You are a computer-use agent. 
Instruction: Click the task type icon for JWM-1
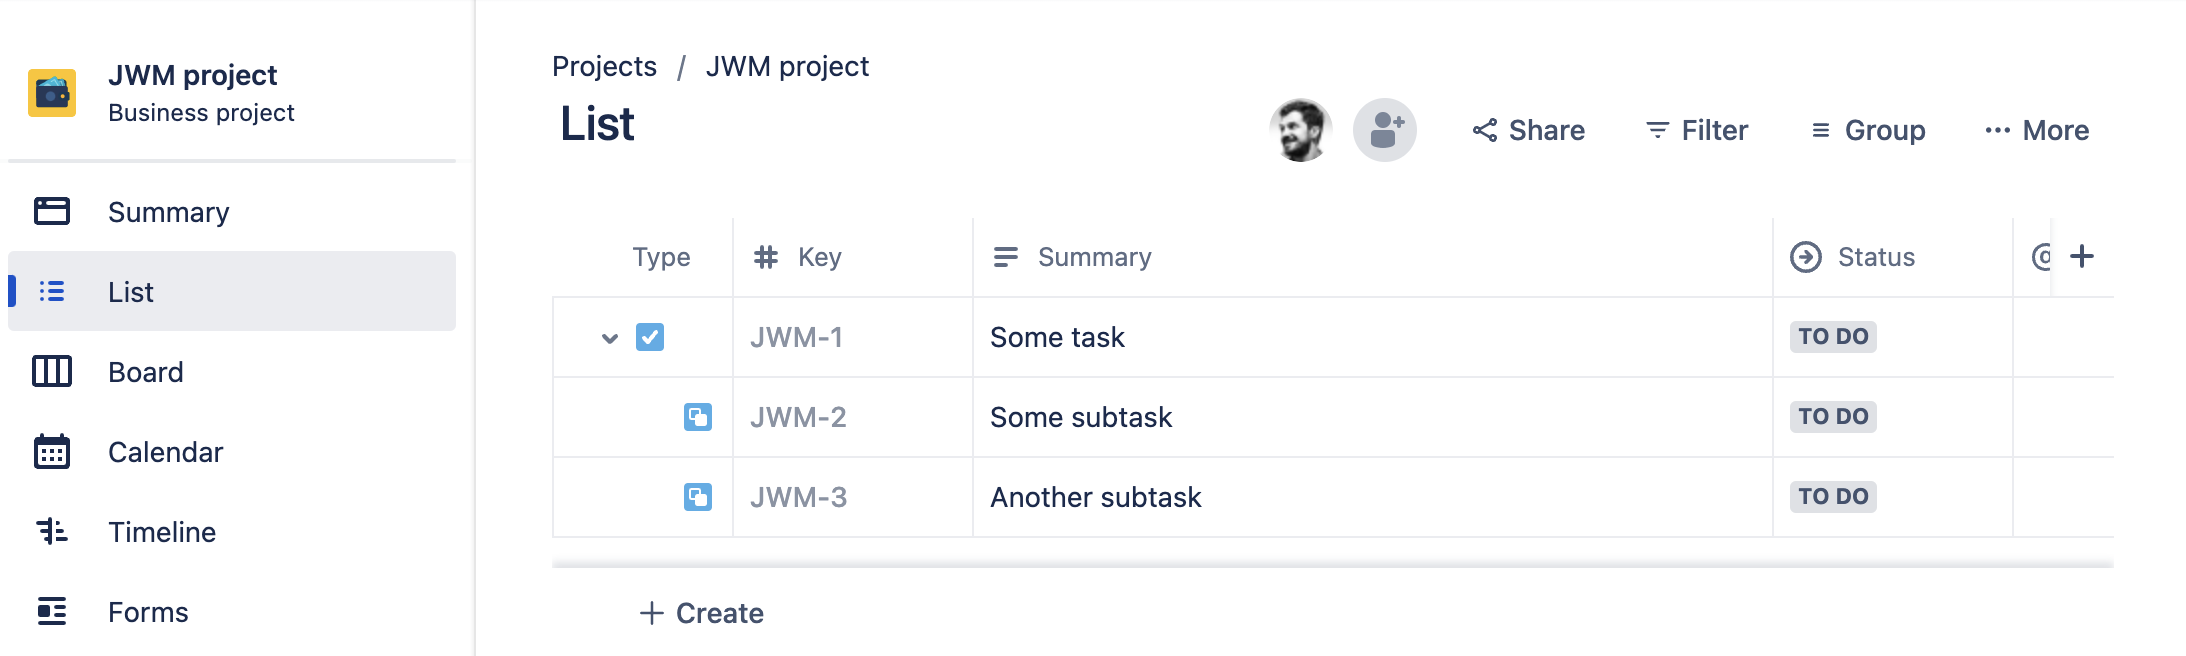coord(650,337)
